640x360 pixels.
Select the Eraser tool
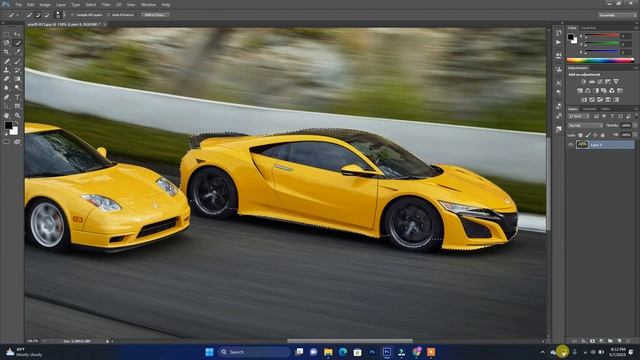(x=7, y=79)
